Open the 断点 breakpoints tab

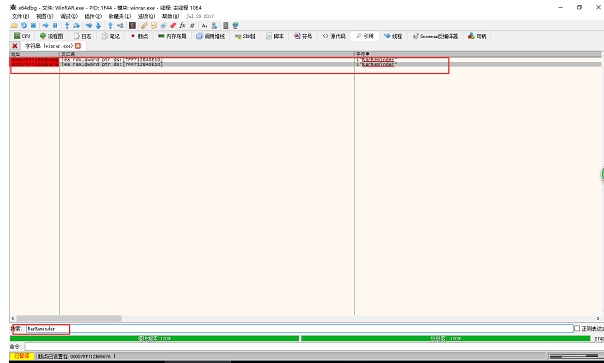pos(139,36)
